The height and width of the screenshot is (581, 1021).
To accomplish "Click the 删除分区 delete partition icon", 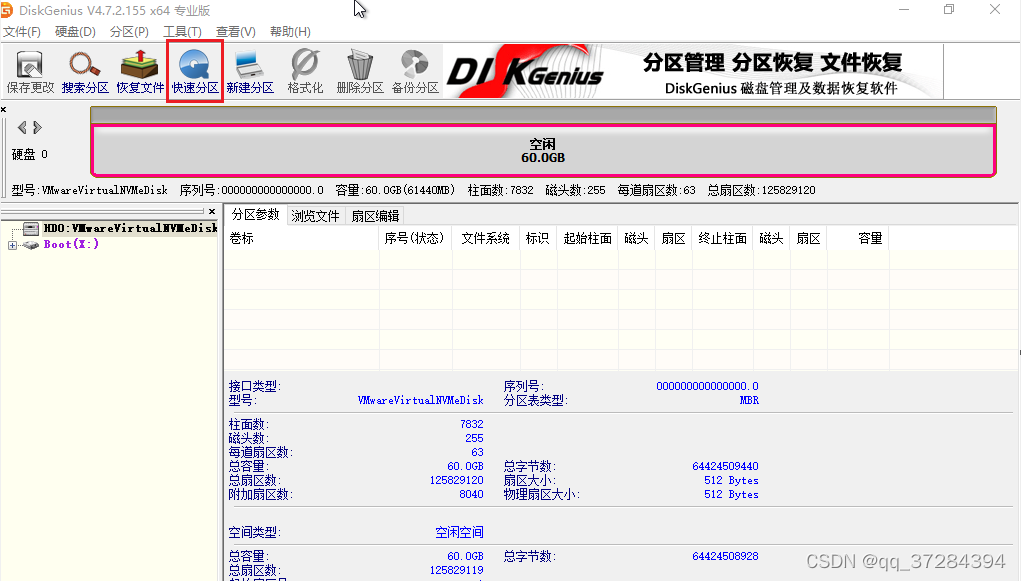I will point(359,72).
